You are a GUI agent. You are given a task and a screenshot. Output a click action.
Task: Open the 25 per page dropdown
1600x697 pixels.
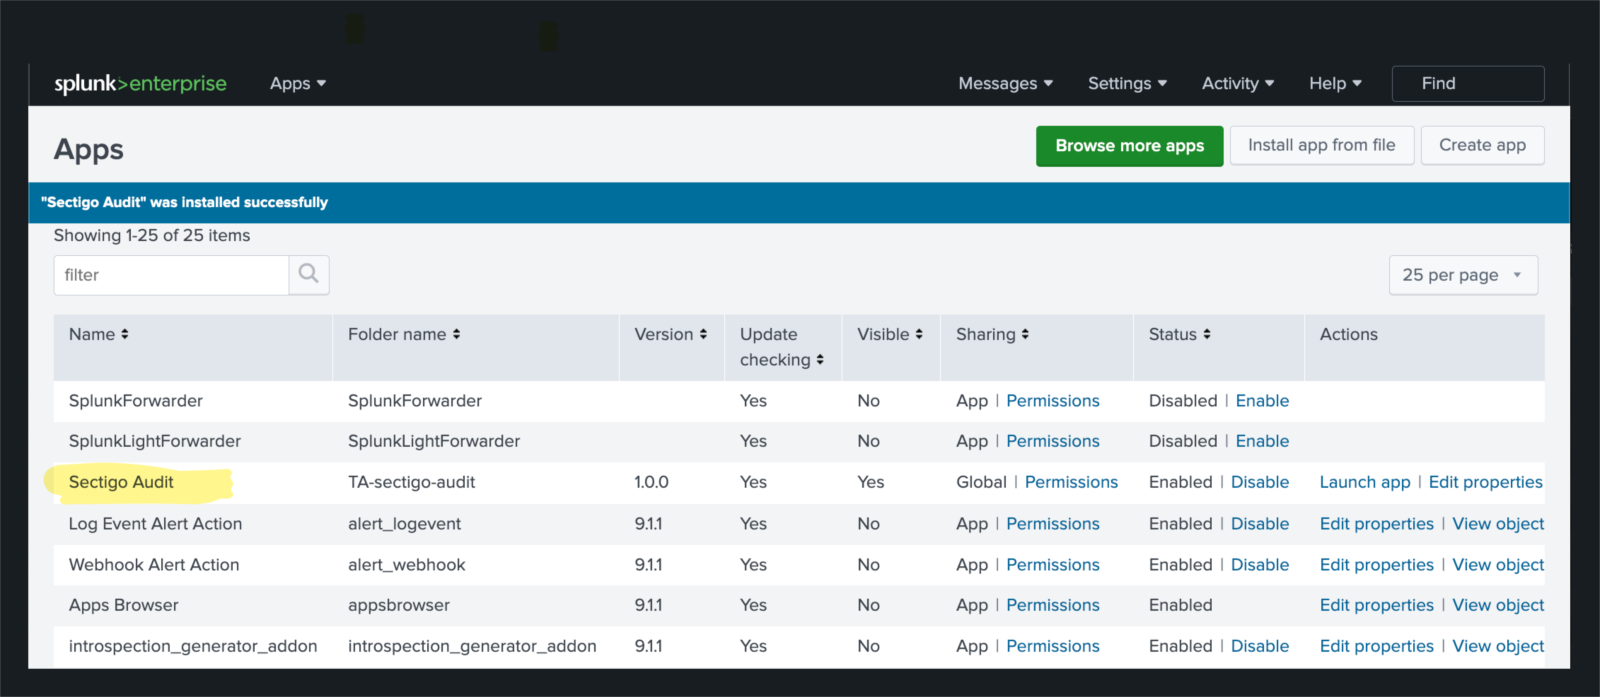1462,275
